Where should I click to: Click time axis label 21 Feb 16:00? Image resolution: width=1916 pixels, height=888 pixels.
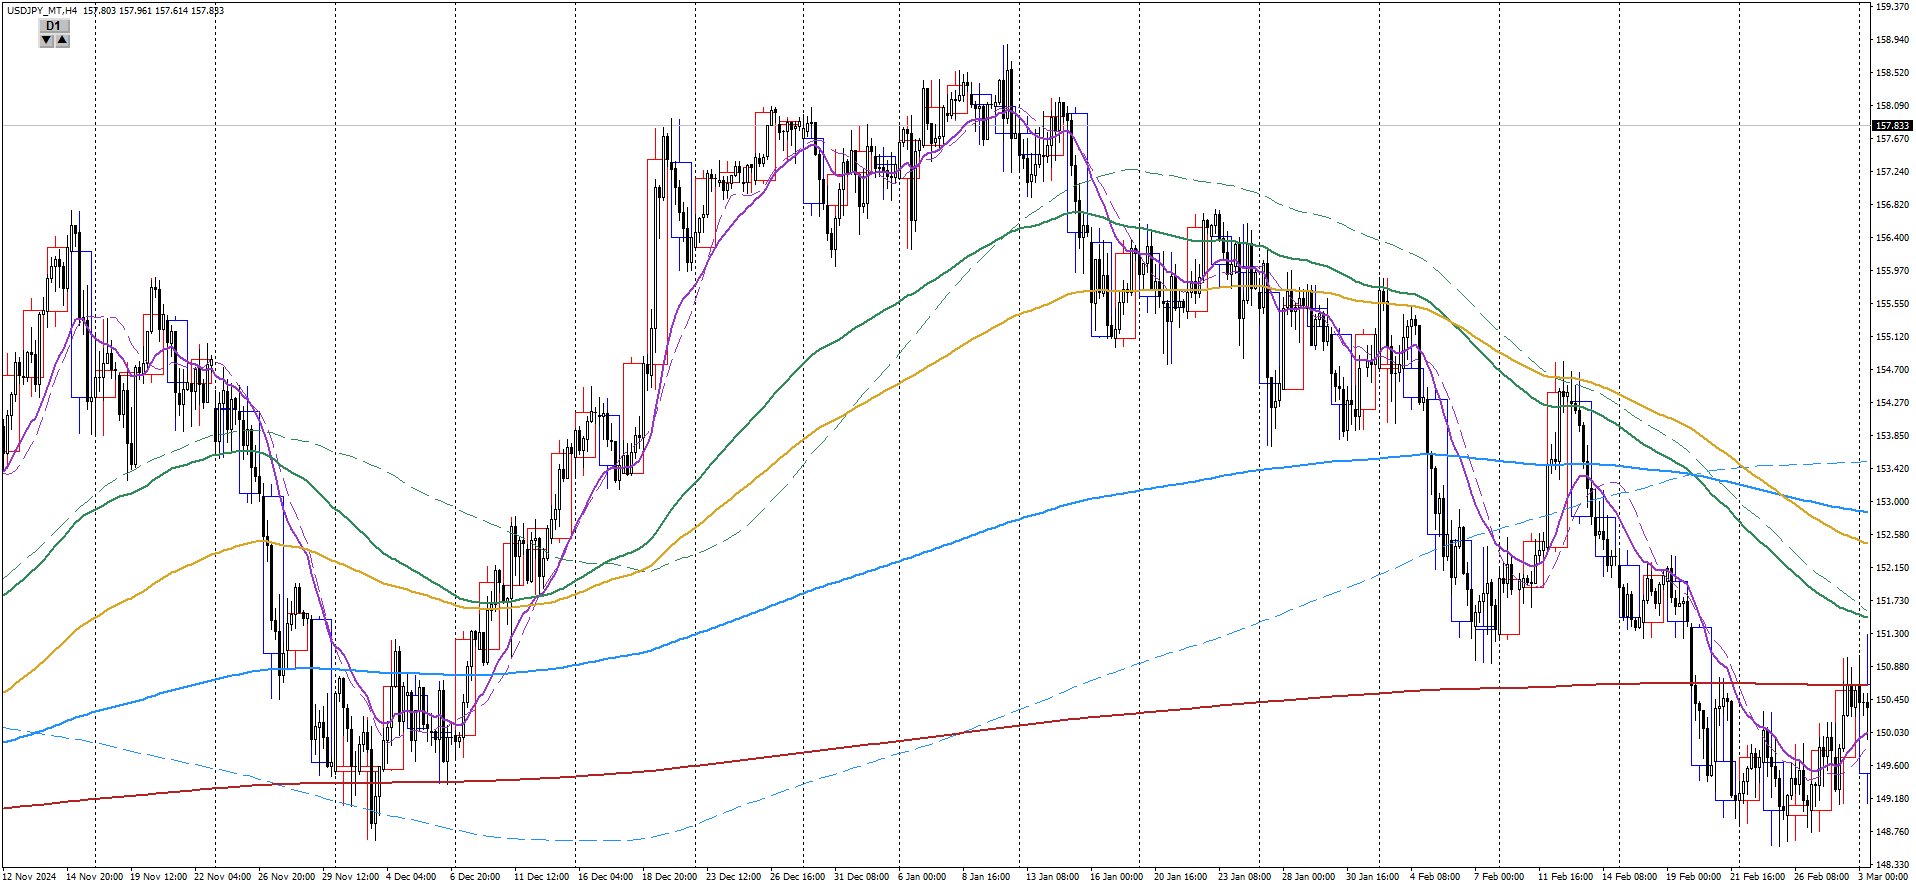[x=1758, y=877]
